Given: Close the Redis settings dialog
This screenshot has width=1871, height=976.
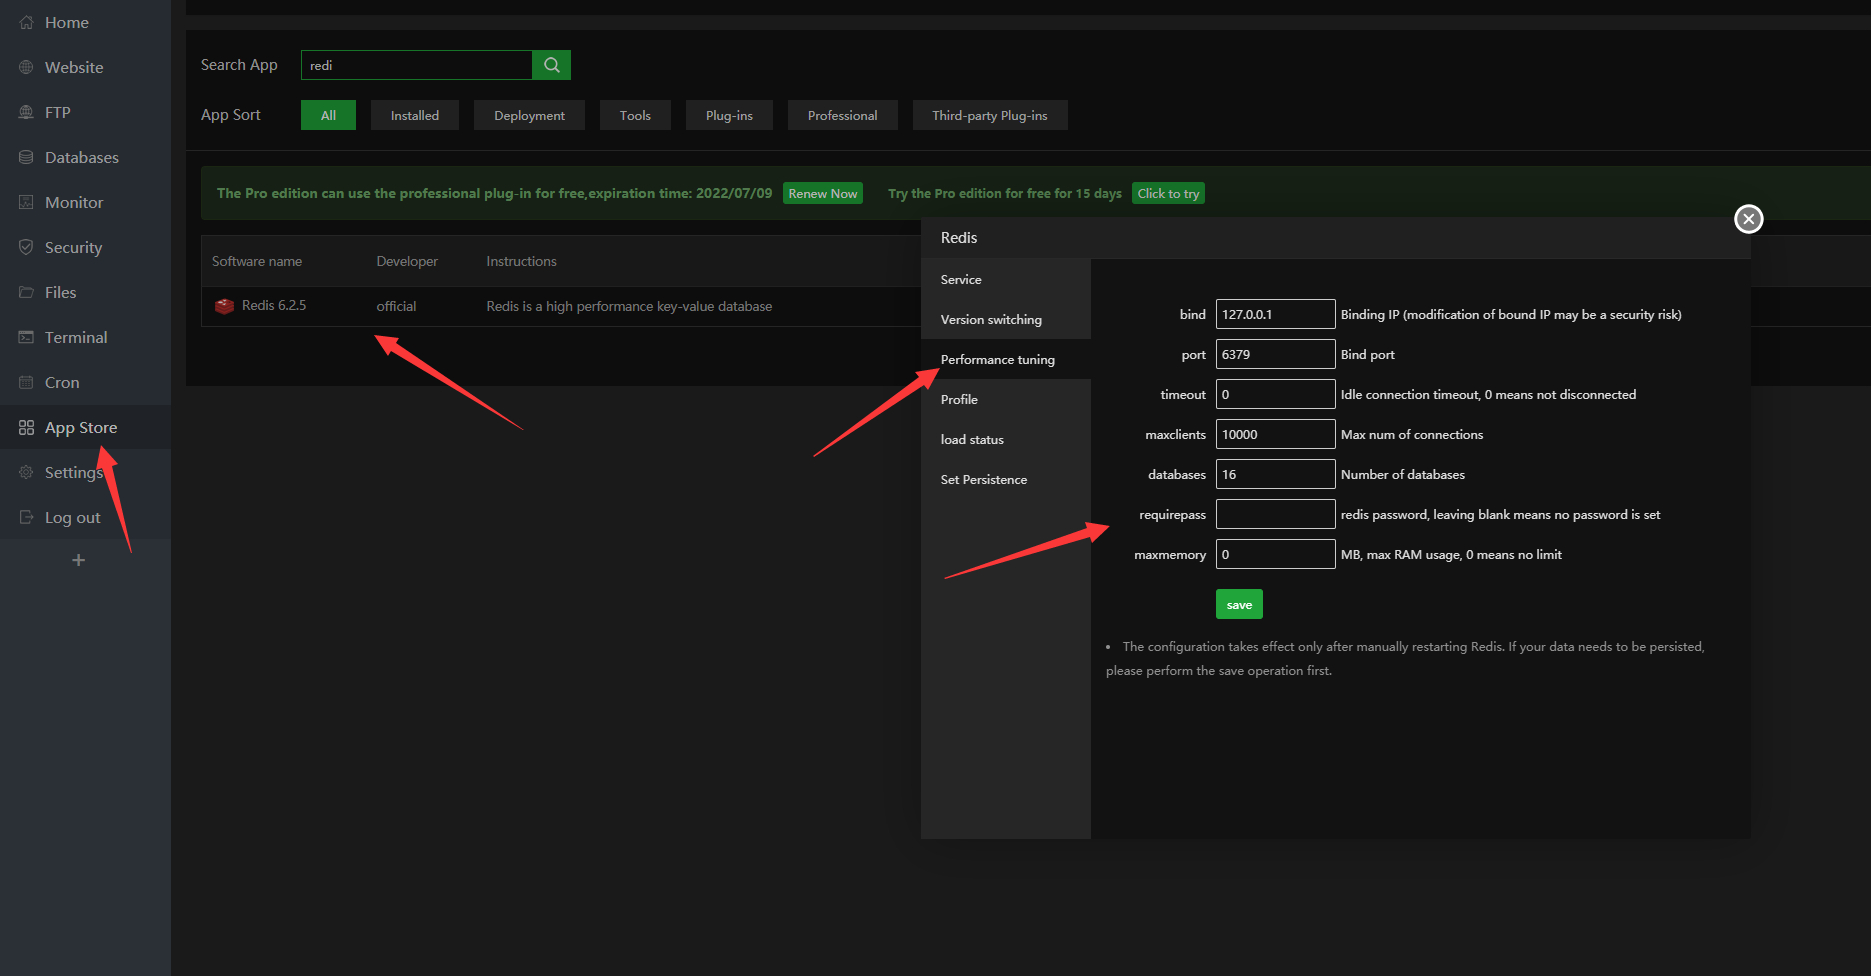Looking at the screenshot, I should (1748, 219).
